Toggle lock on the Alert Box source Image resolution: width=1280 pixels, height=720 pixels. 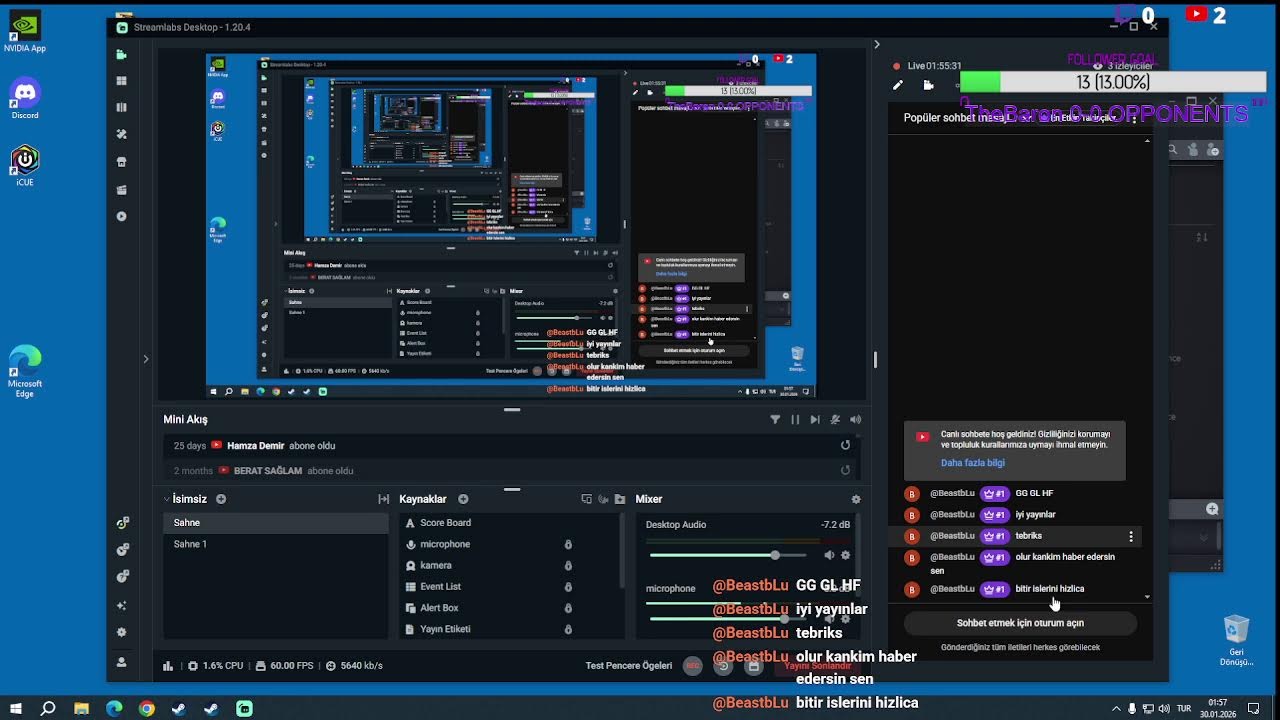click(x=568, y=608)
